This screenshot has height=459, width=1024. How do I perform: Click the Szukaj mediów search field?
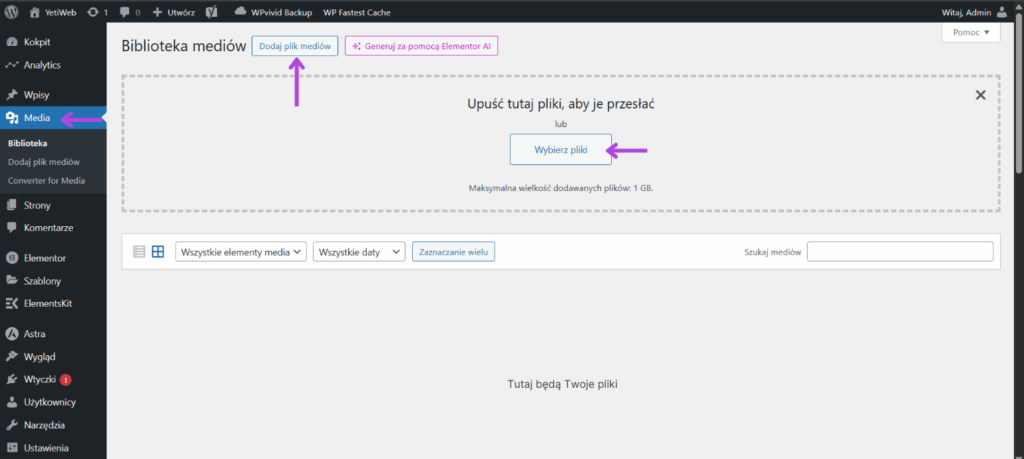(899, 252)
